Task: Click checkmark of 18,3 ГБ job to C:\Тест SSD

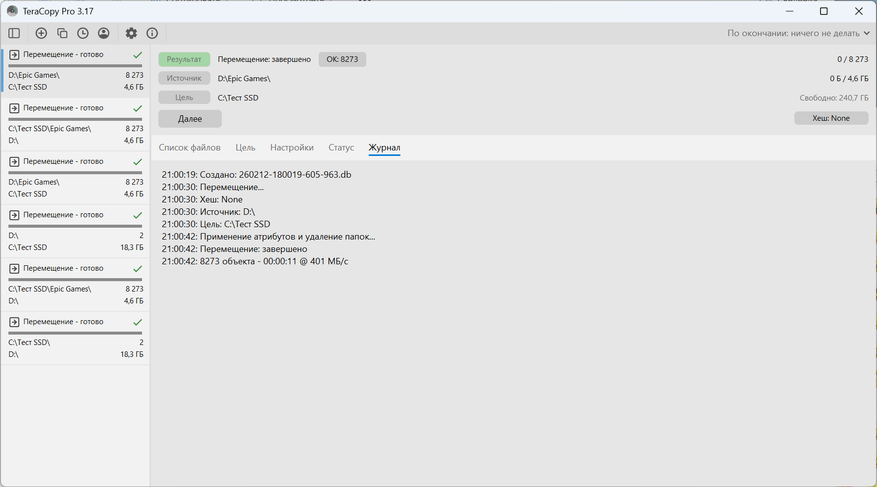Action: (138, 215)
